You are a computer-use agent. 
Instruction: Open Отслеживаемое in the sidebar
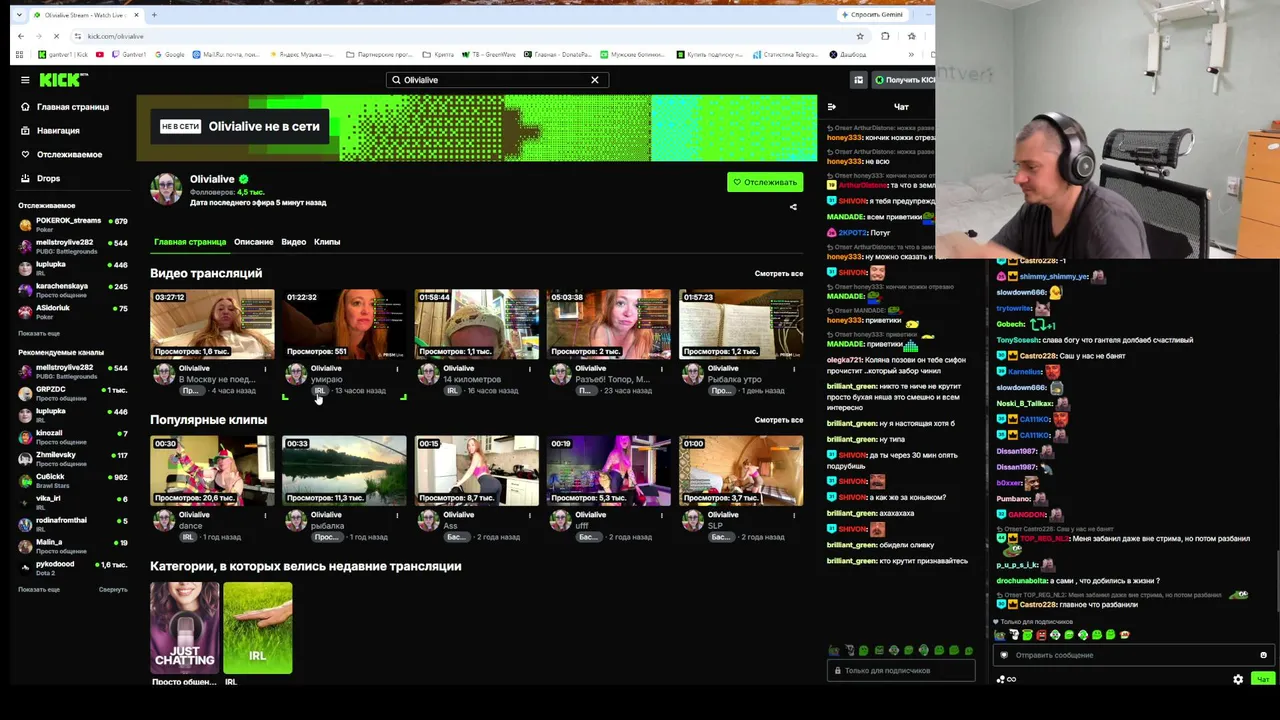click(62, 155)
